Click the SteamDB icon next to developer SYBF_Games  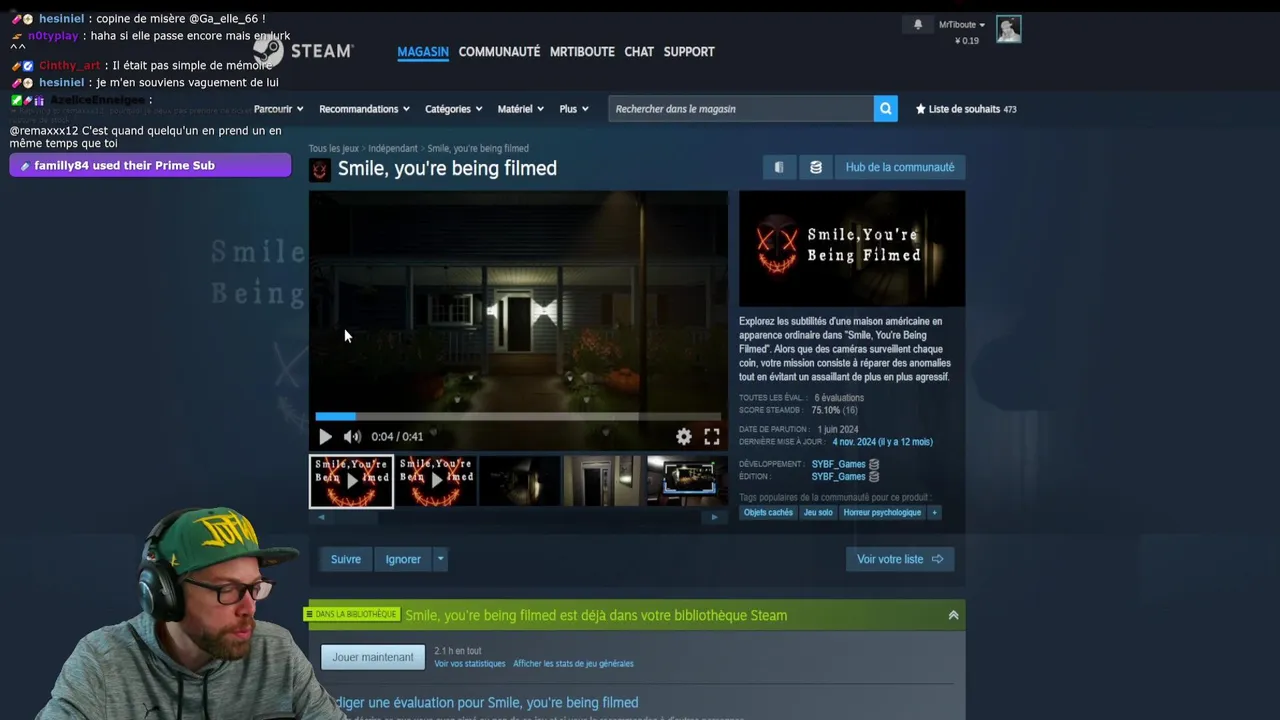pyautogui.click(x=874, y=464)
